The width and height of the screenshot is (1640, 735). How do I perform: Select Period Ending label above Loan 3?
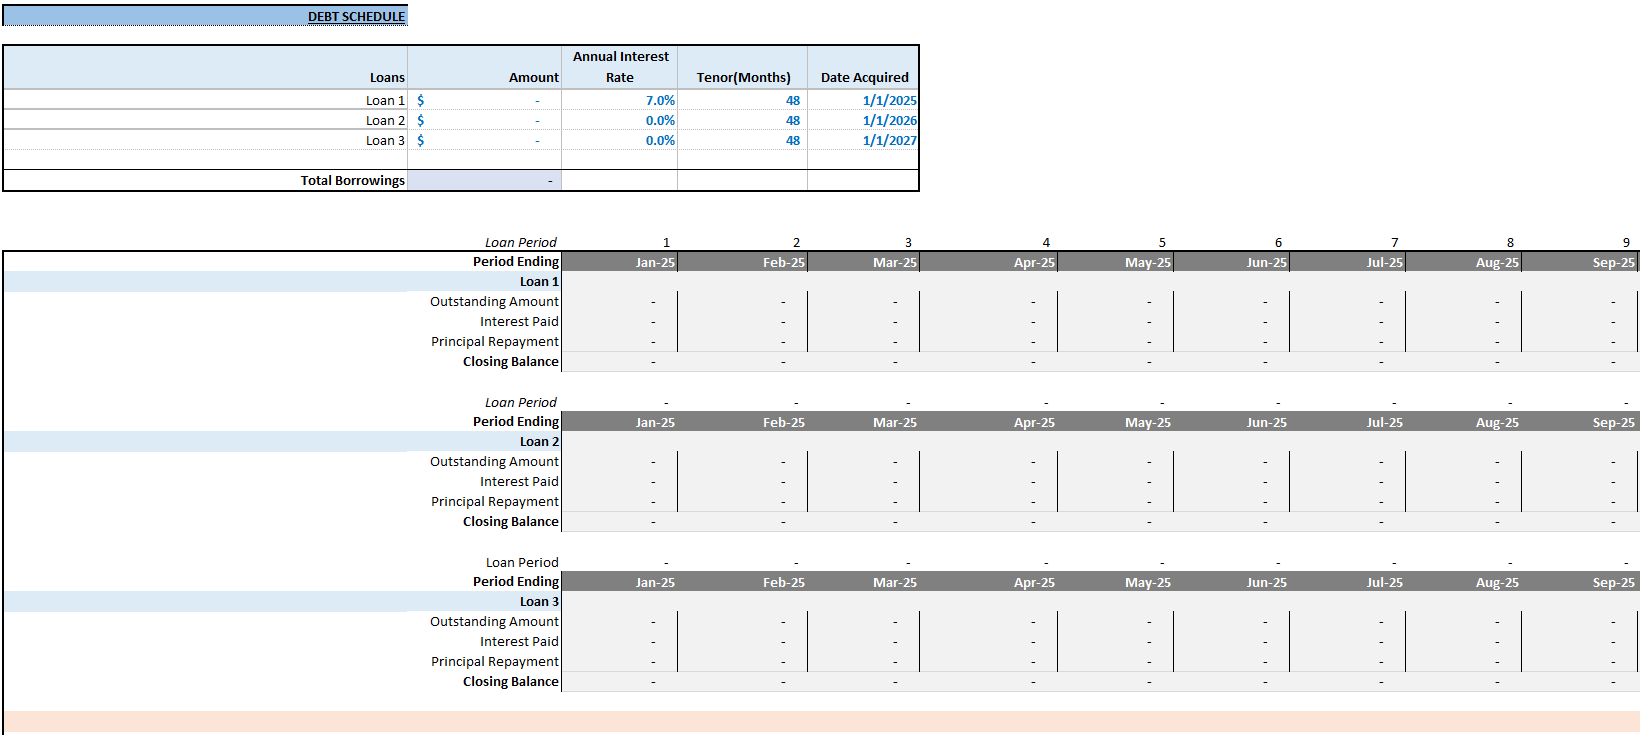[x=516, y=581]
